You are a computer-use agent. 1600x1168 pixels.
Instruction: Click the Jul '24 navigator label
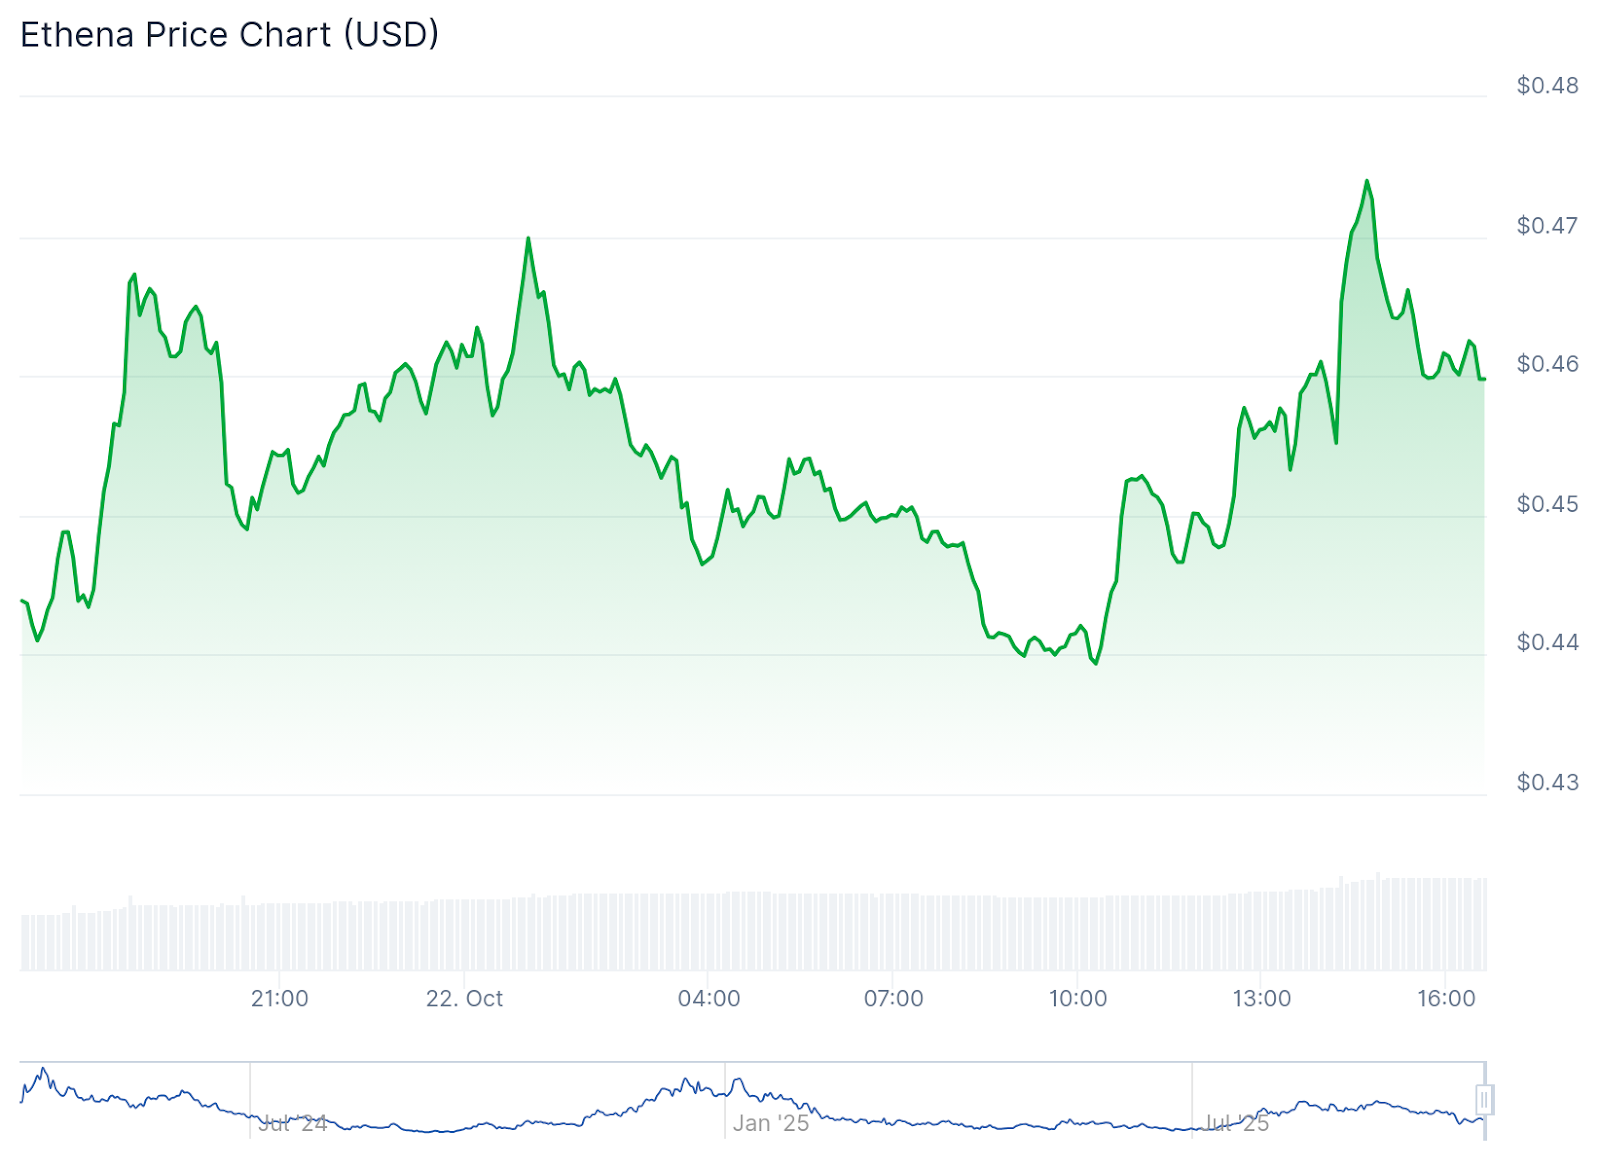(x=292, y=1123)
